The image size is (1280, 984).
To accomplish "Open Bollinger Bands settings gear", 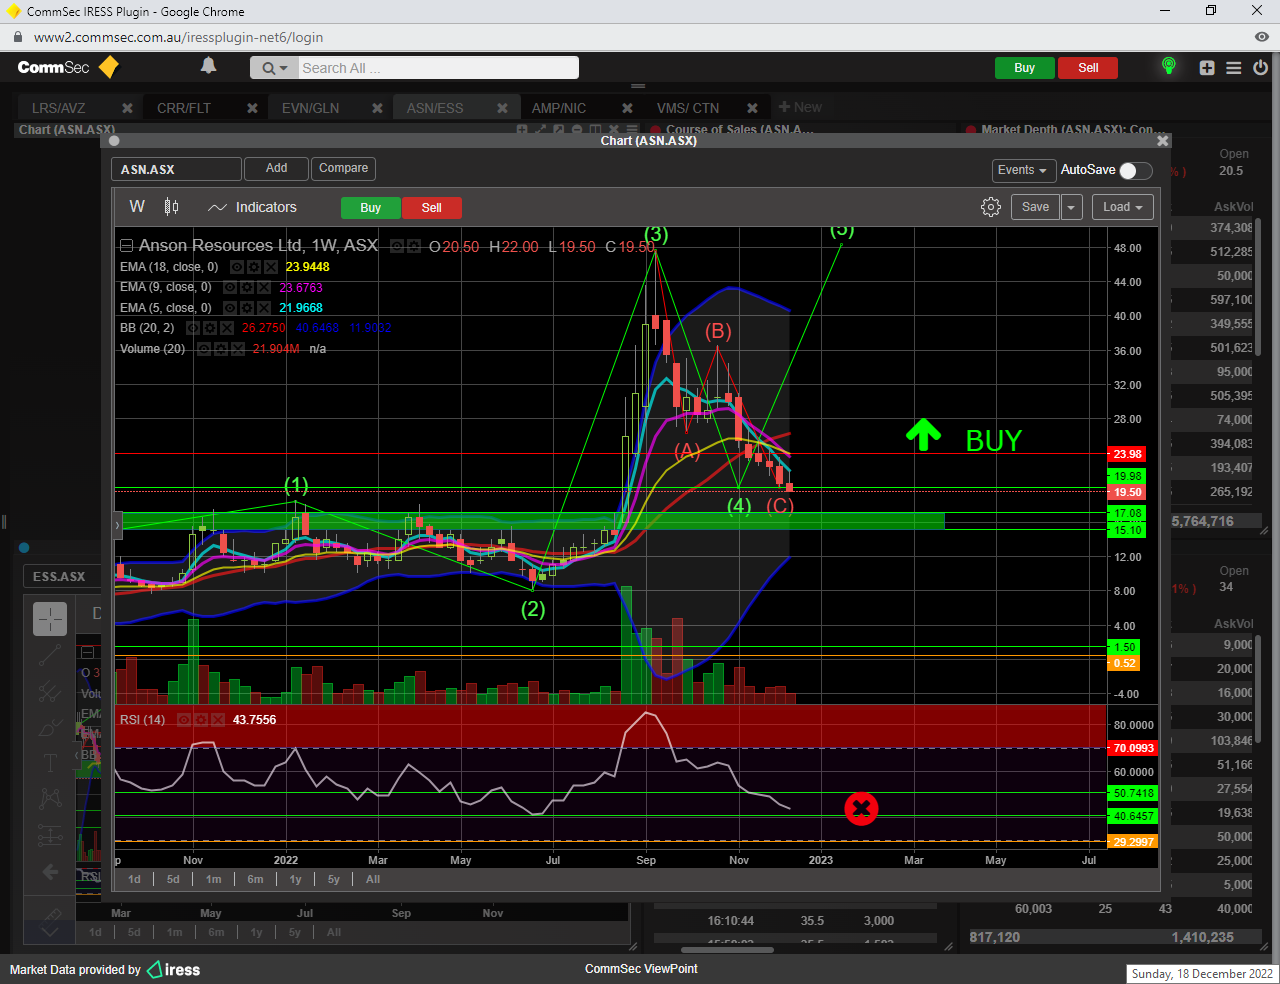I will 210,328.
